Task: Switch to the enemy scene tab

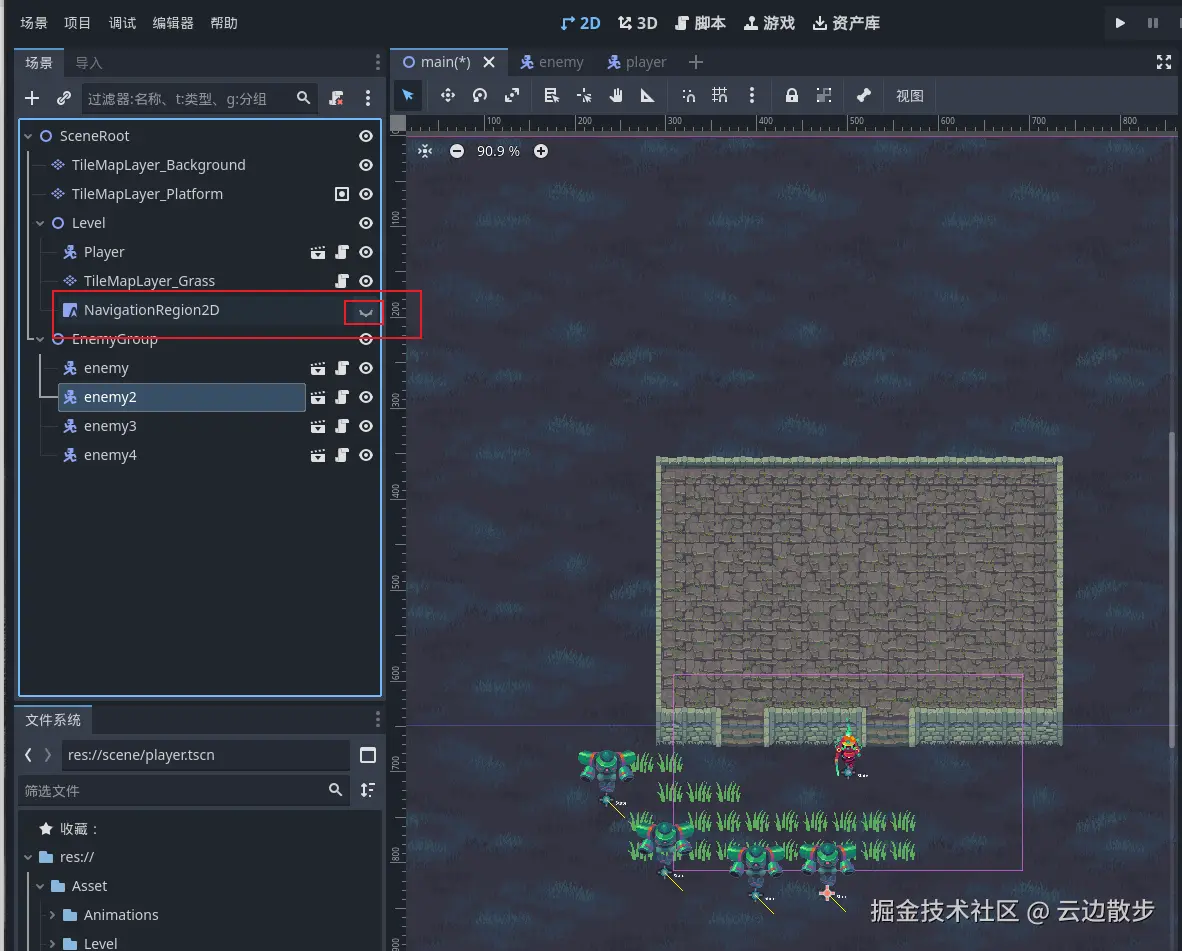Action: point(552,62)
